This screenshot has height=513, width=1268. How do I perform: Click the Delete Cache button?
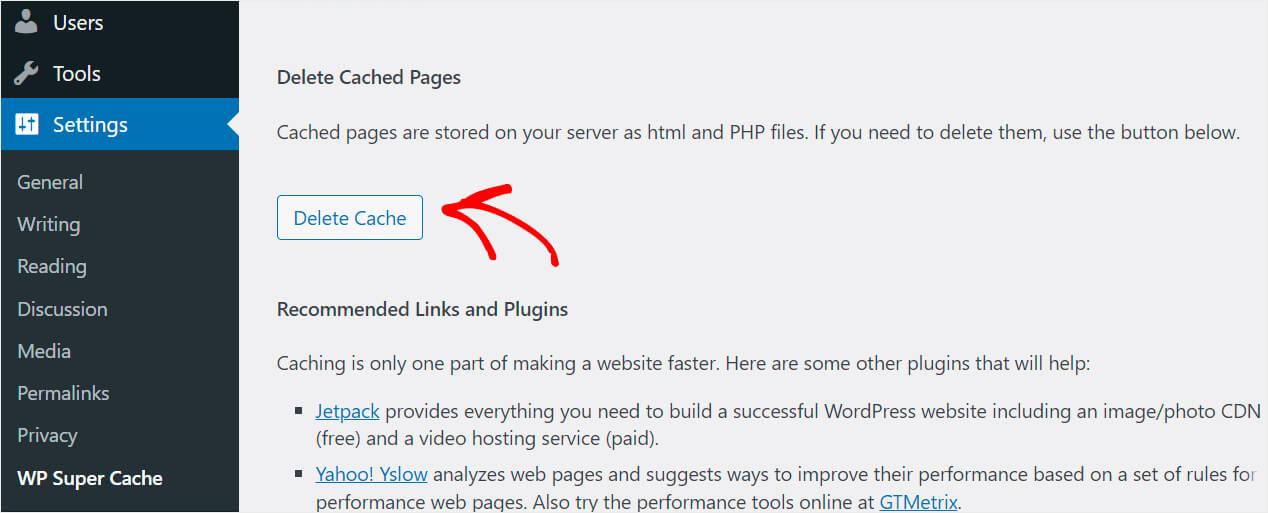[x=350, y=218]
